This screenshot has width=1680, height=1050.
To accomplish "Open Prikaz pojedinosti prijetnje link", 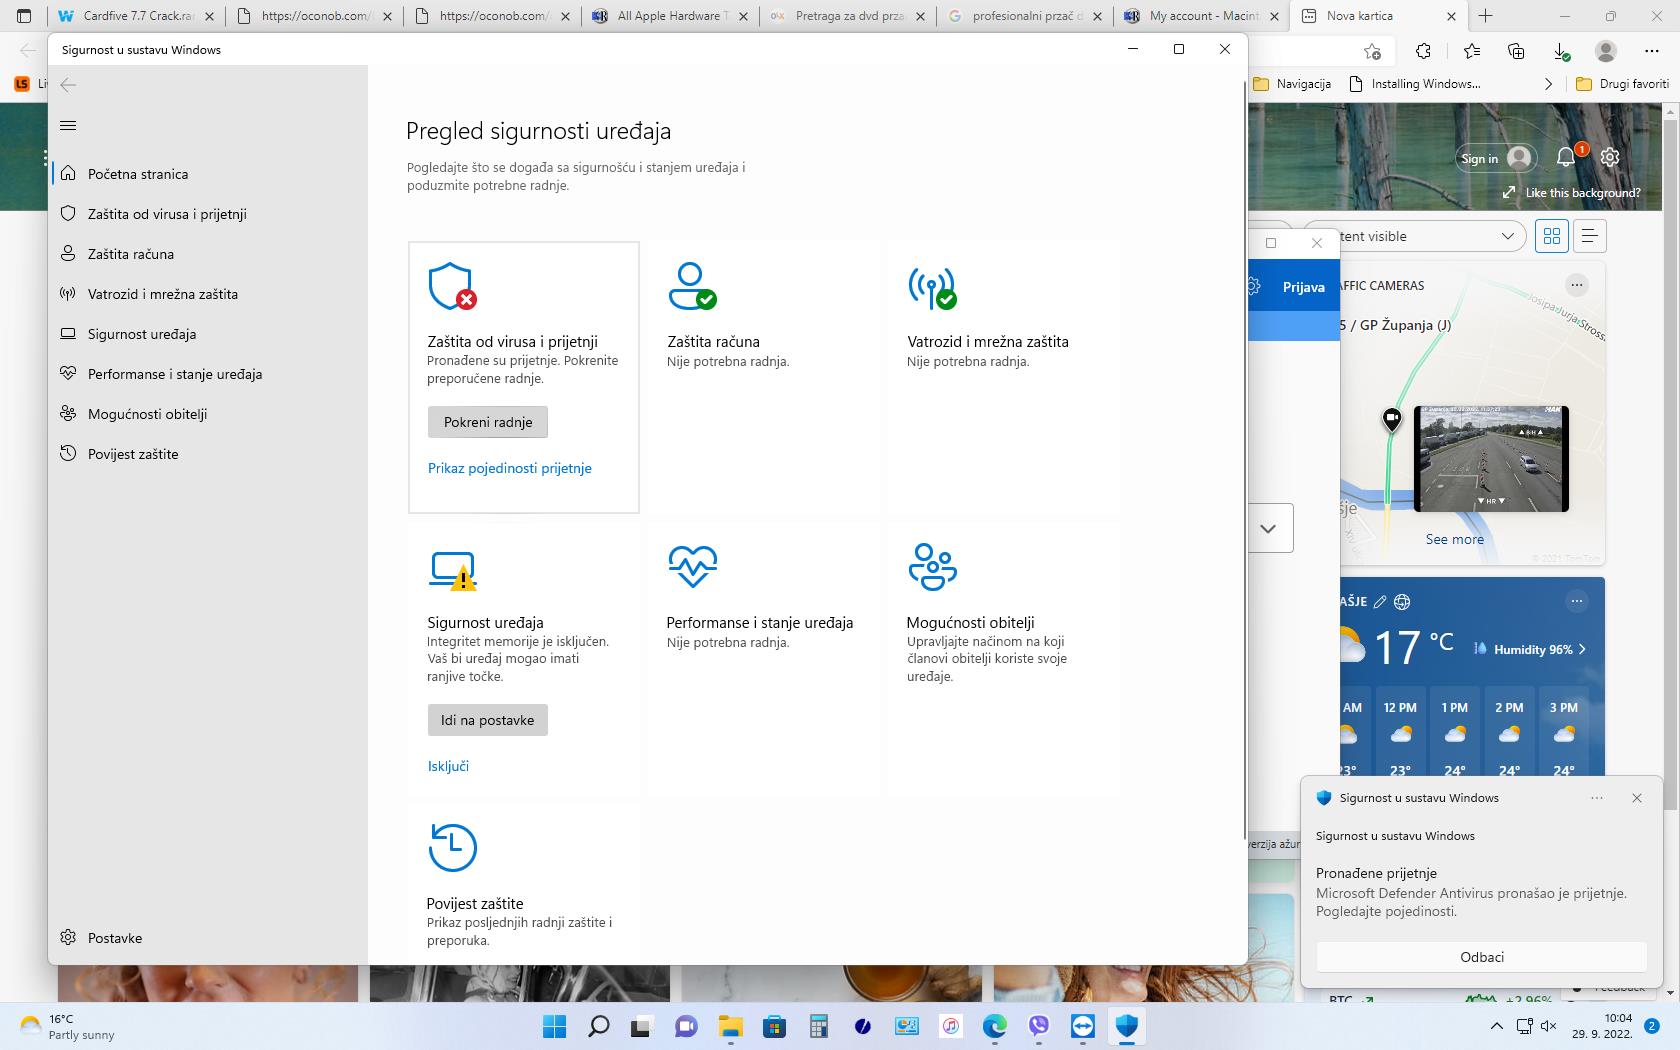I will click(509, 468).
